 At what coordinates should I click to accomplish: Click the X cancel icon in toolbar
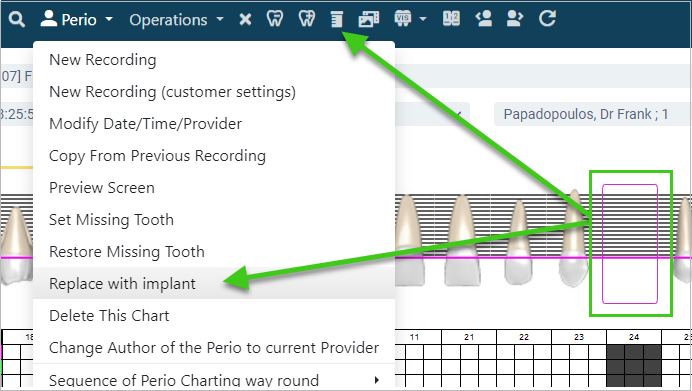coord(245,19)
